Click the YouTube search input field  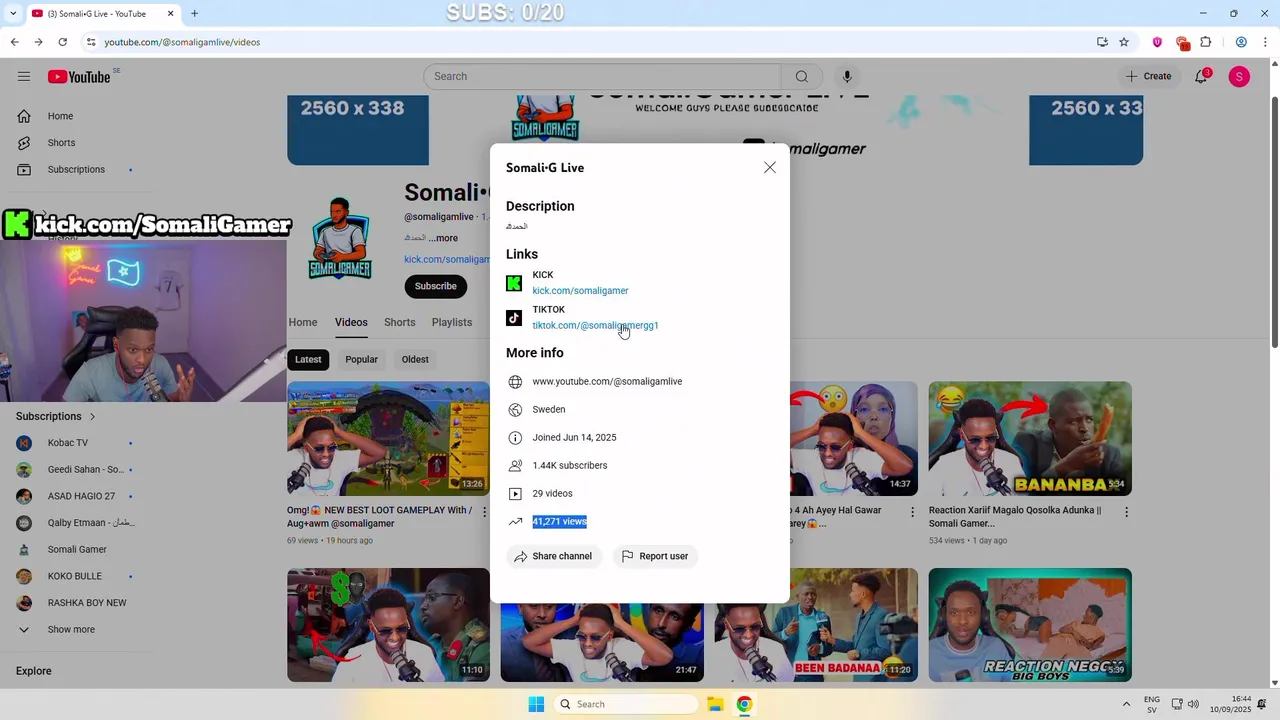602,77
